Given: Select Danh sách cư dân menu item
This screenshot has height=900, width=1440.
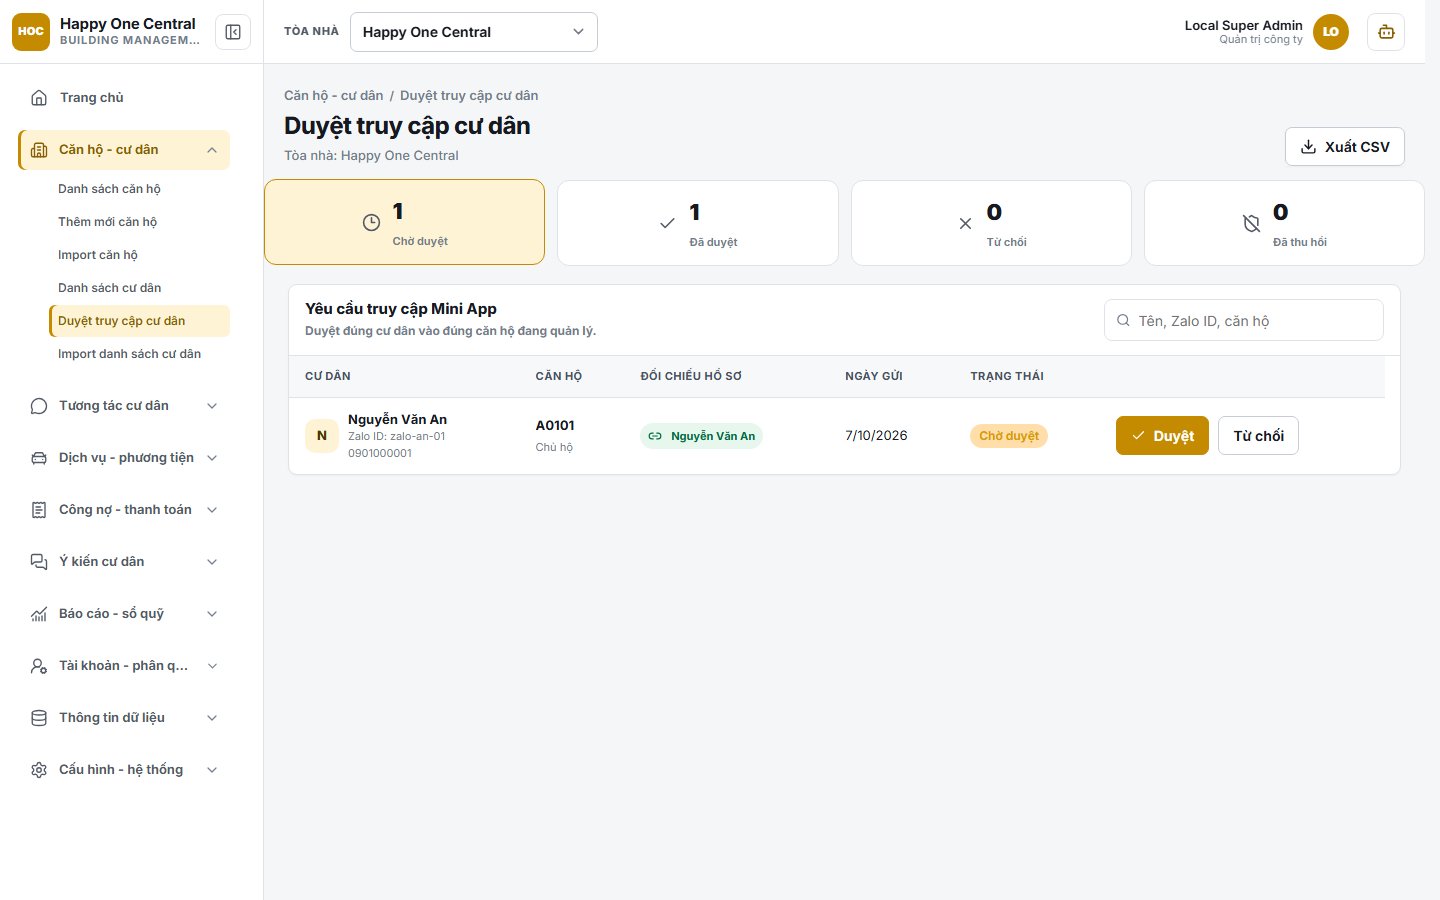Looking at the screenshot, I should click(139, 288).
